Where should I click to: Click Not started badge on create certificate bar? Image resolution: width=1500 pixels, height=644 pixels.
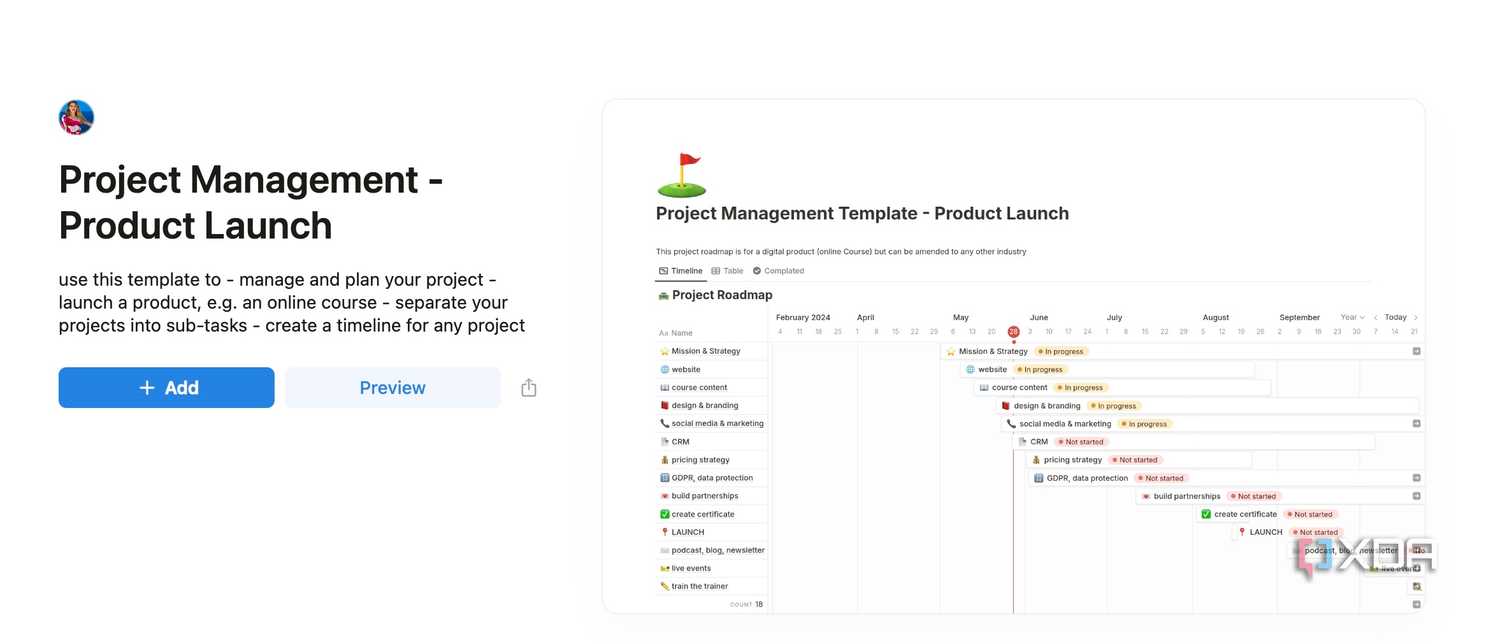[x=1310, y=514]
